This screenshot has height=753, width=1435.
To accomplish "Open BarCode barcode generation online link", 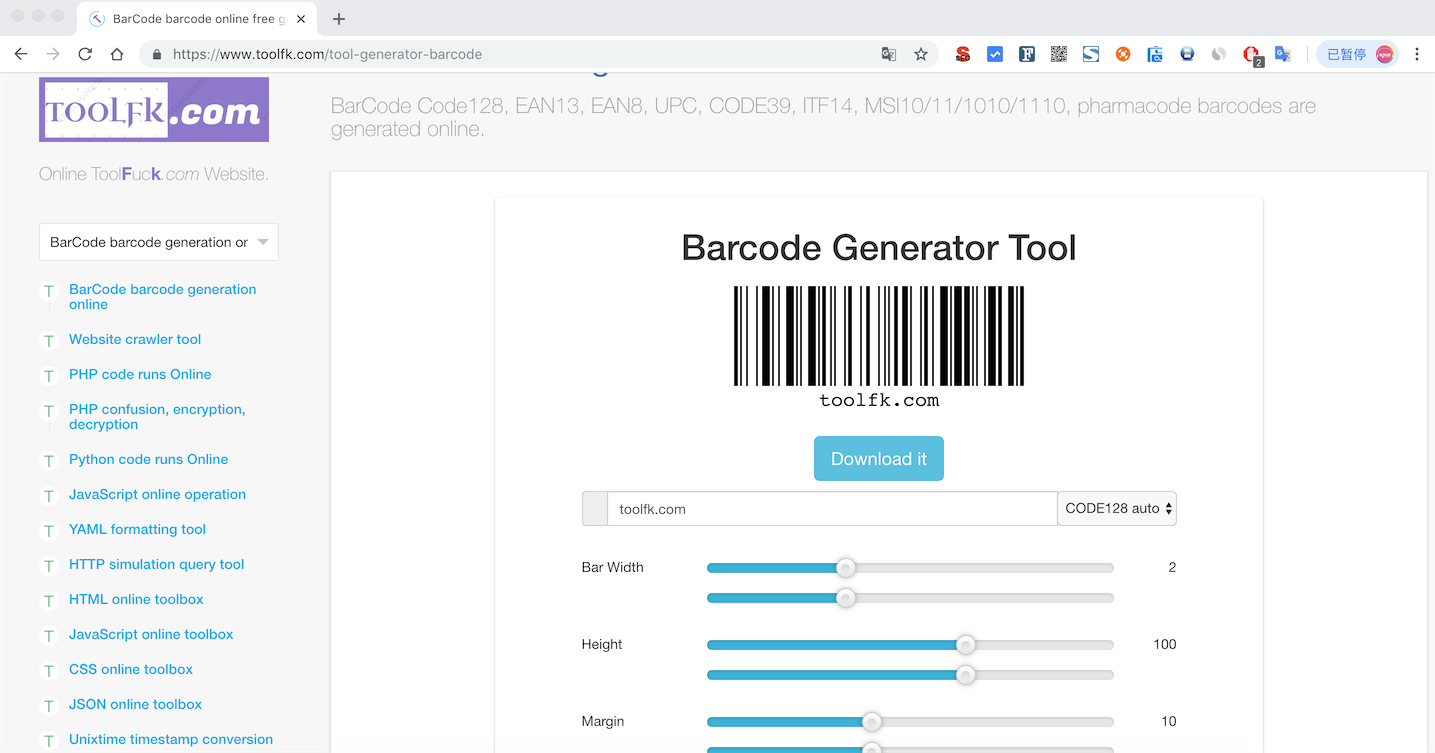I will coord(163,297).
